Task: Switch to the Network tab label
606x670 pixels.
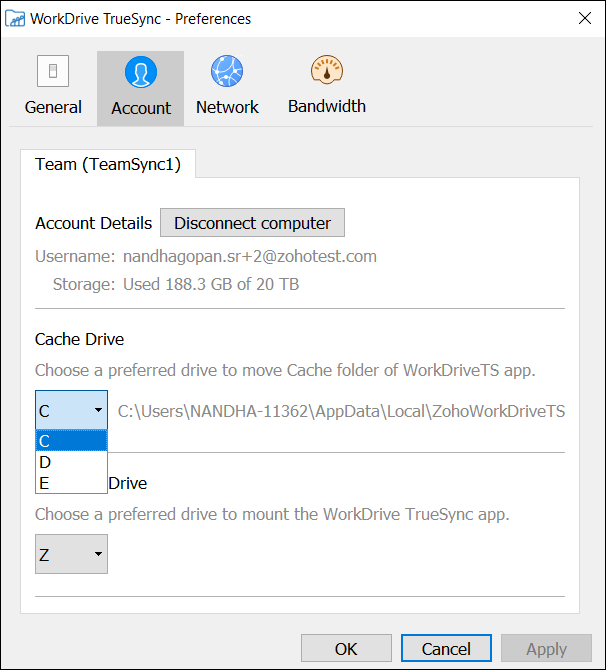Action: point(227,107)
